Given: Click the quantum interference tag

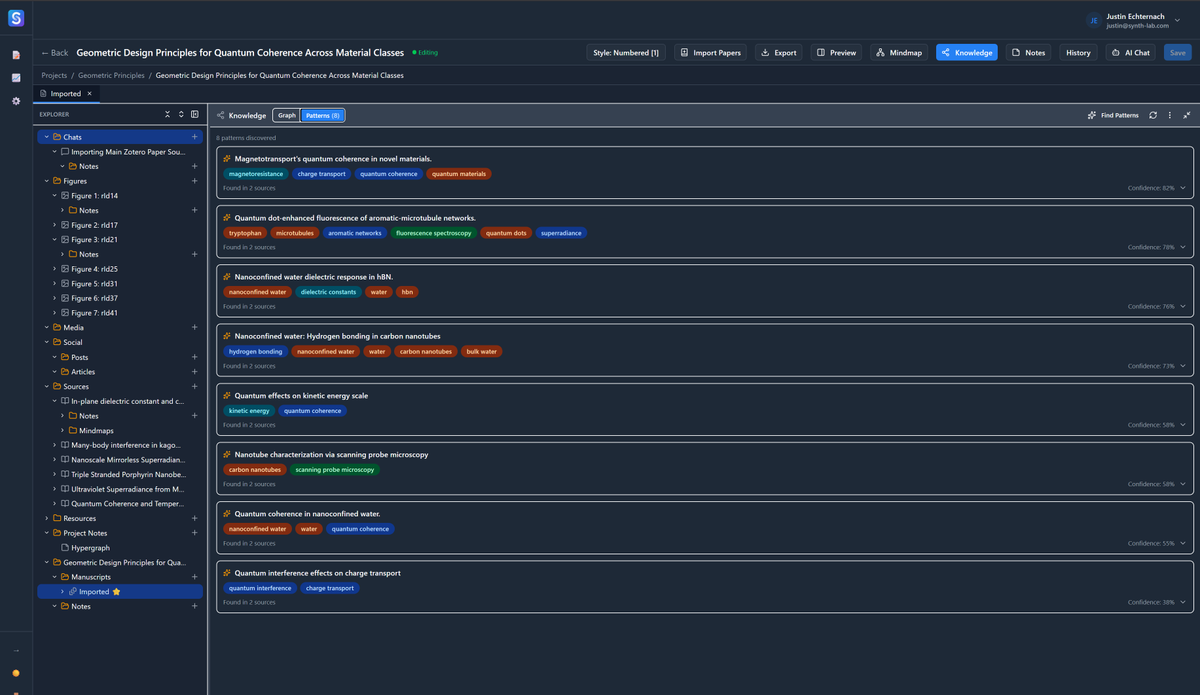Looking at the screenshot, I should coord(260,588).
